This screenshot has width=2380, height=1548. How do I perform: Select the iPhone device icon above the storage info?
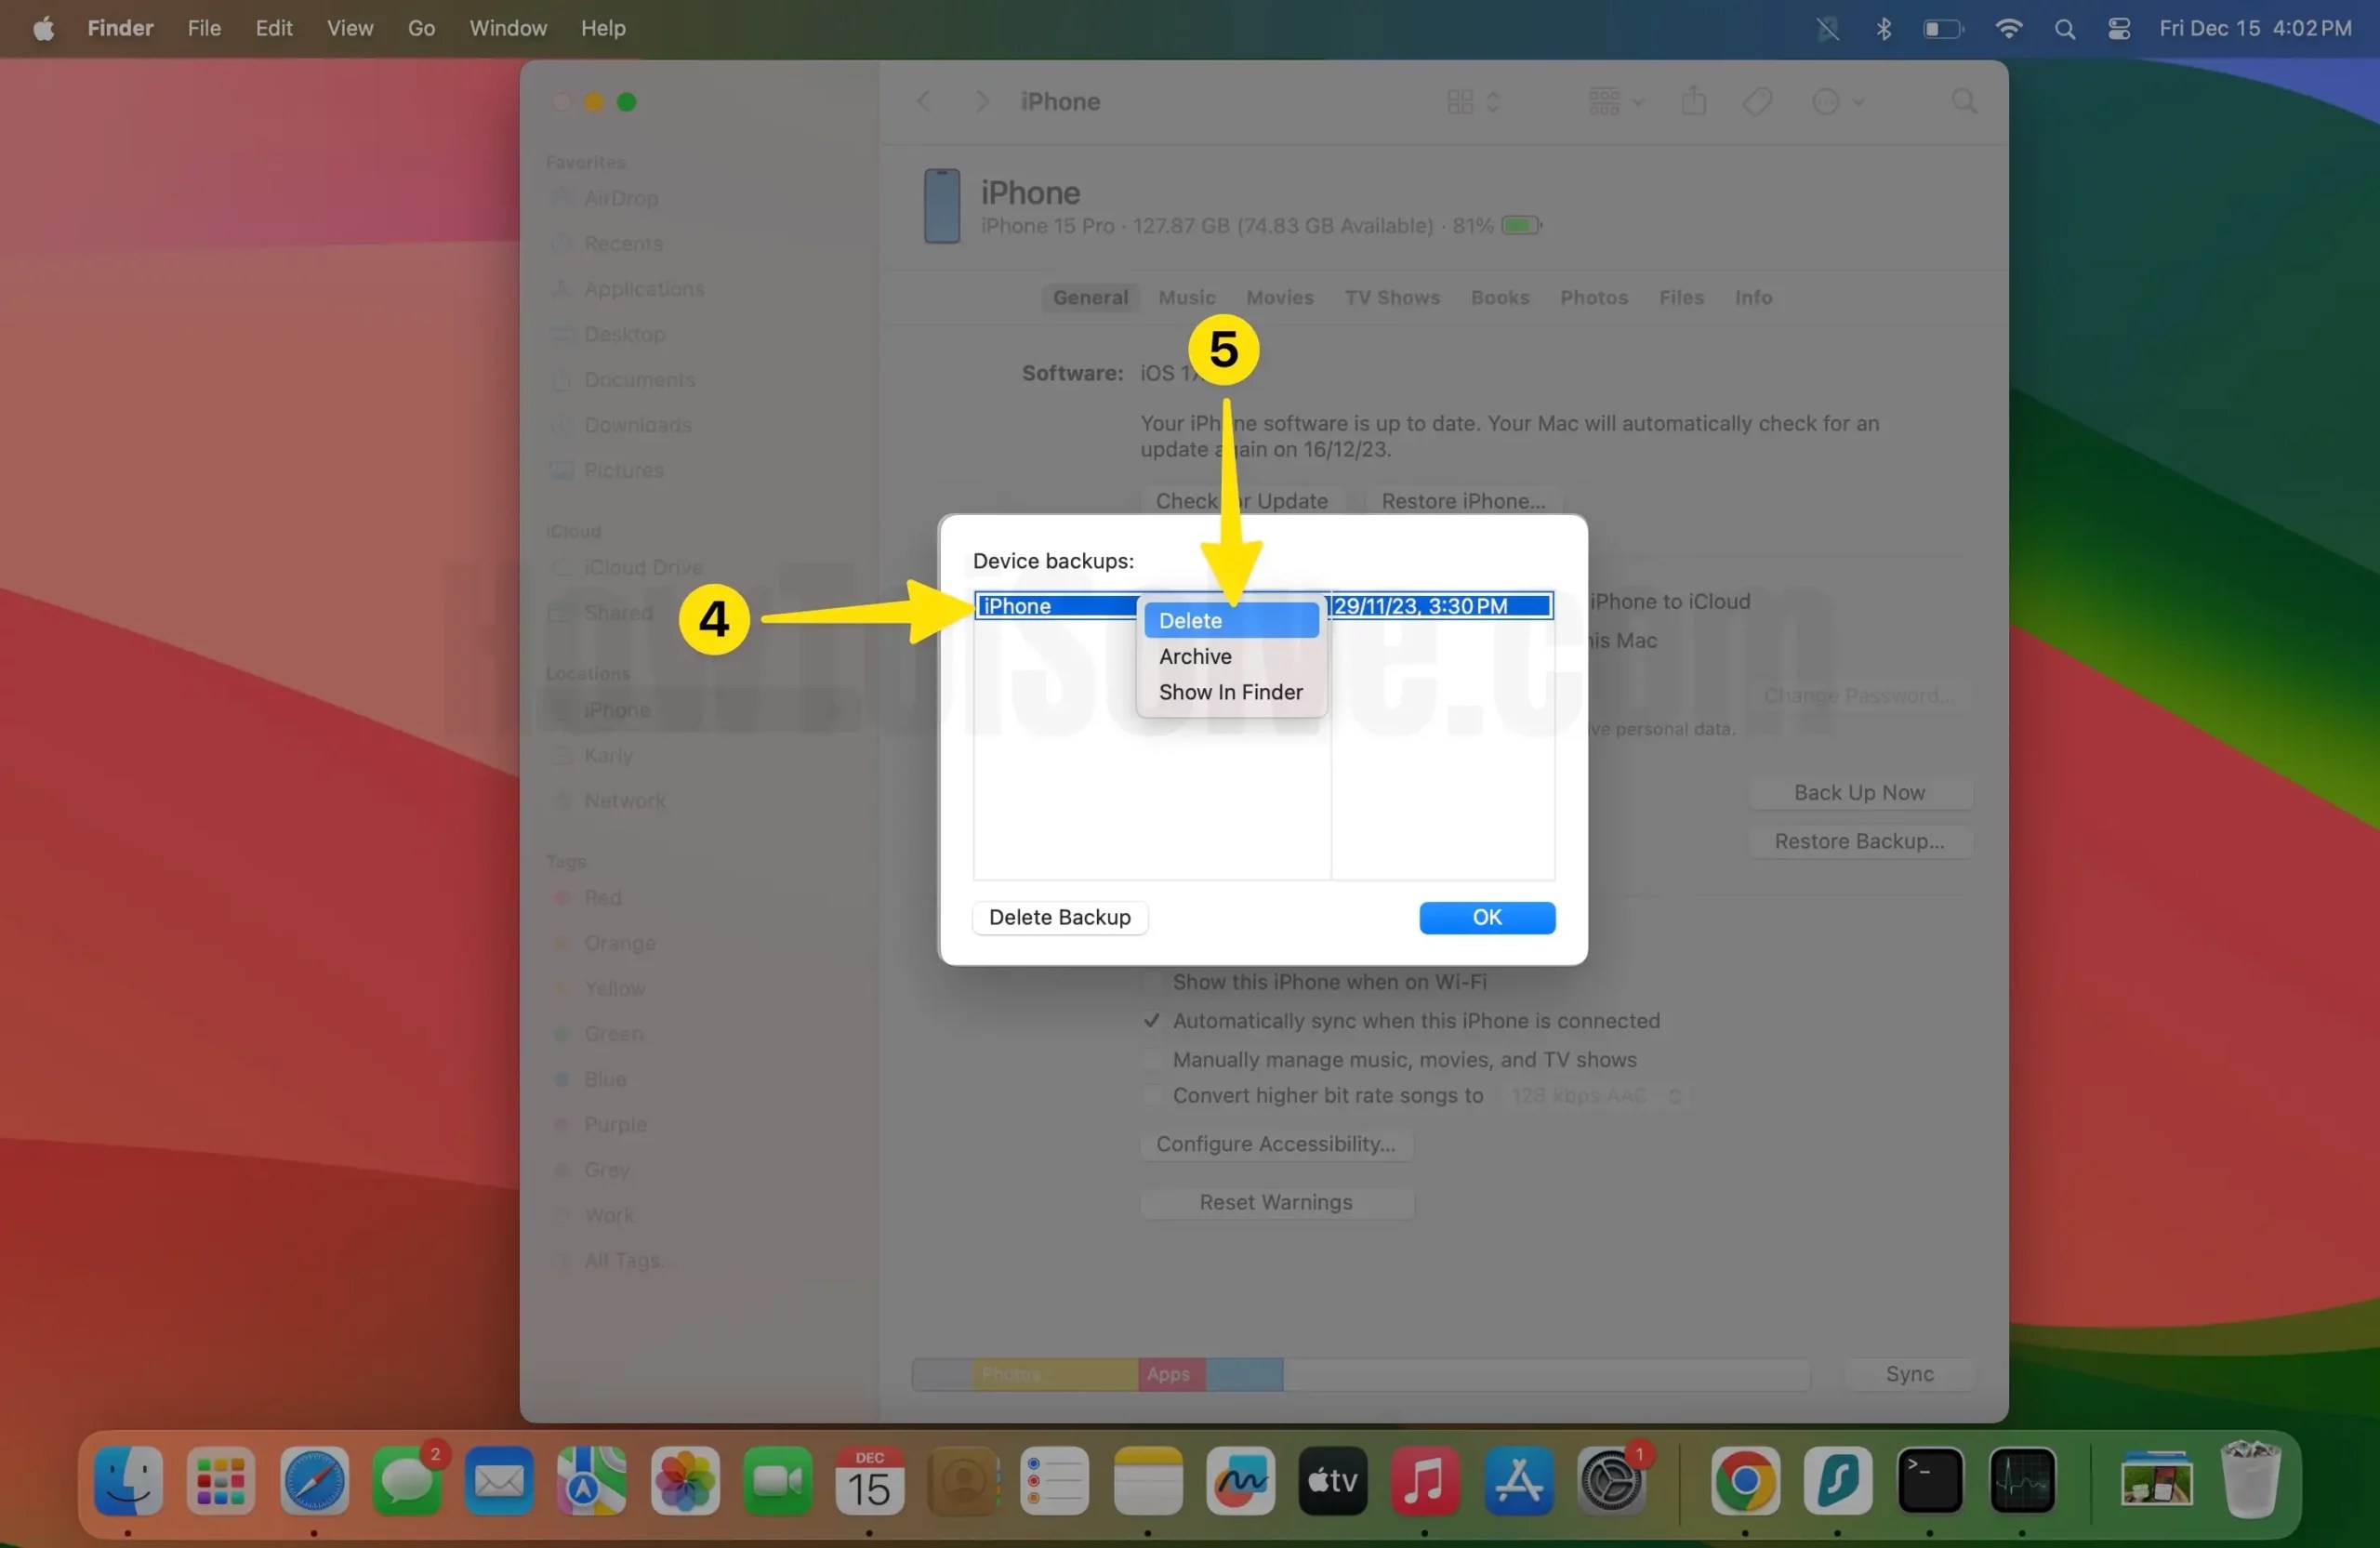coord(941,206)
